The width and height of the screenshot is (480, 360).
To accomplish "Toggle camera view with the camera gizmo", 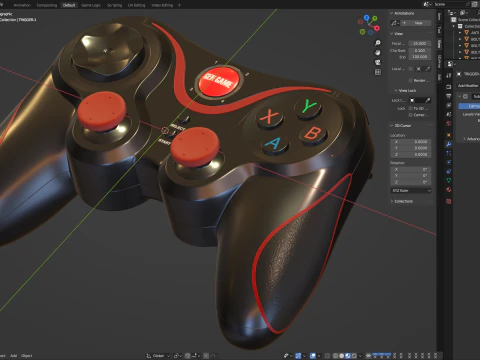I will click(x=378, y=62).
